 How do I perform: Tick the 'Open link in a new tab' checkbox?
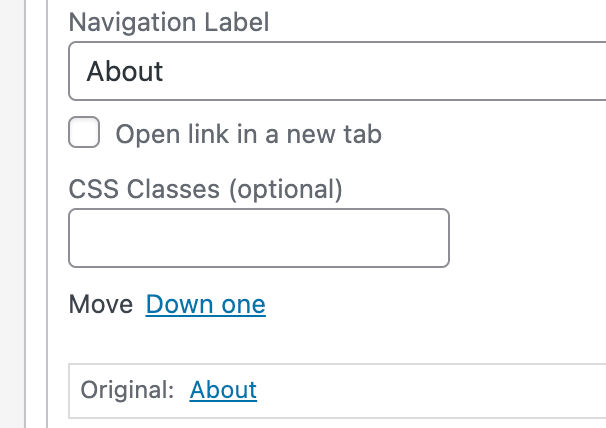[x=84, y=132]
